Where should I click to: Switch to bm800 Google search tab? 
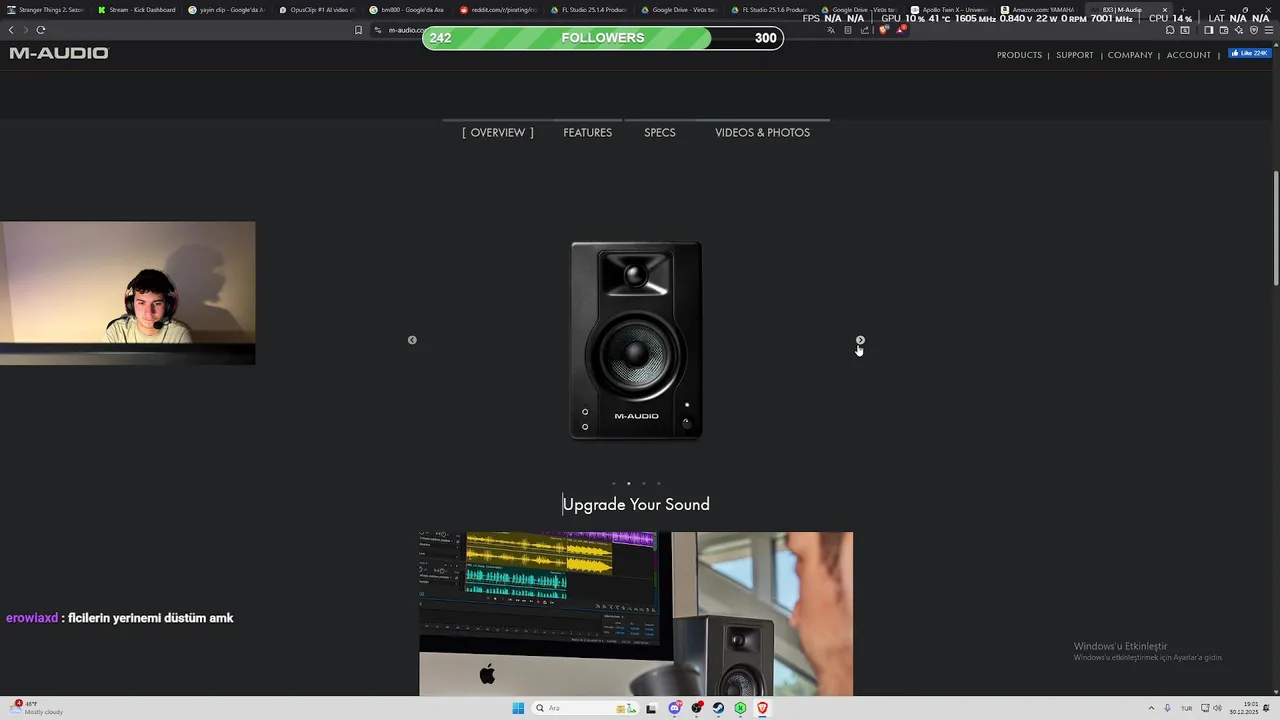click(x=408, y=10)
